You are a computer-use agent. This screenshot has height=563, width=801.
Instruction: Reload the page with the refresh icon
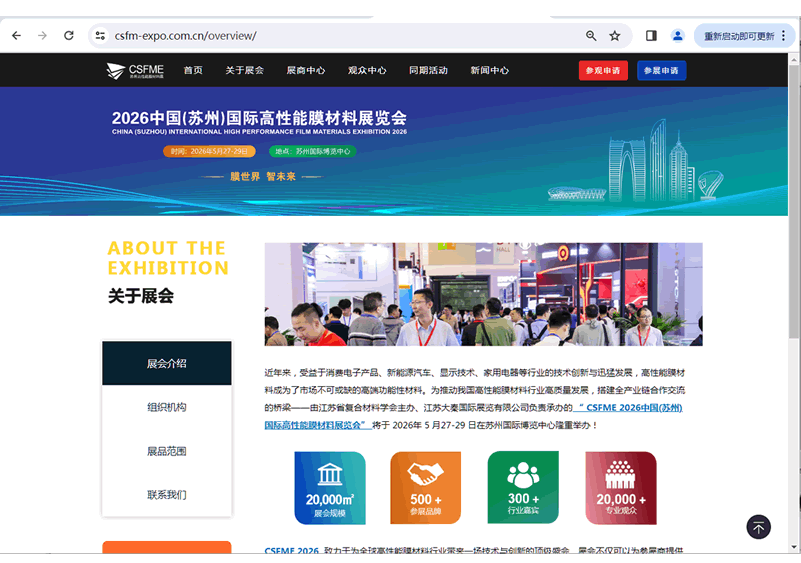[69, 36]
